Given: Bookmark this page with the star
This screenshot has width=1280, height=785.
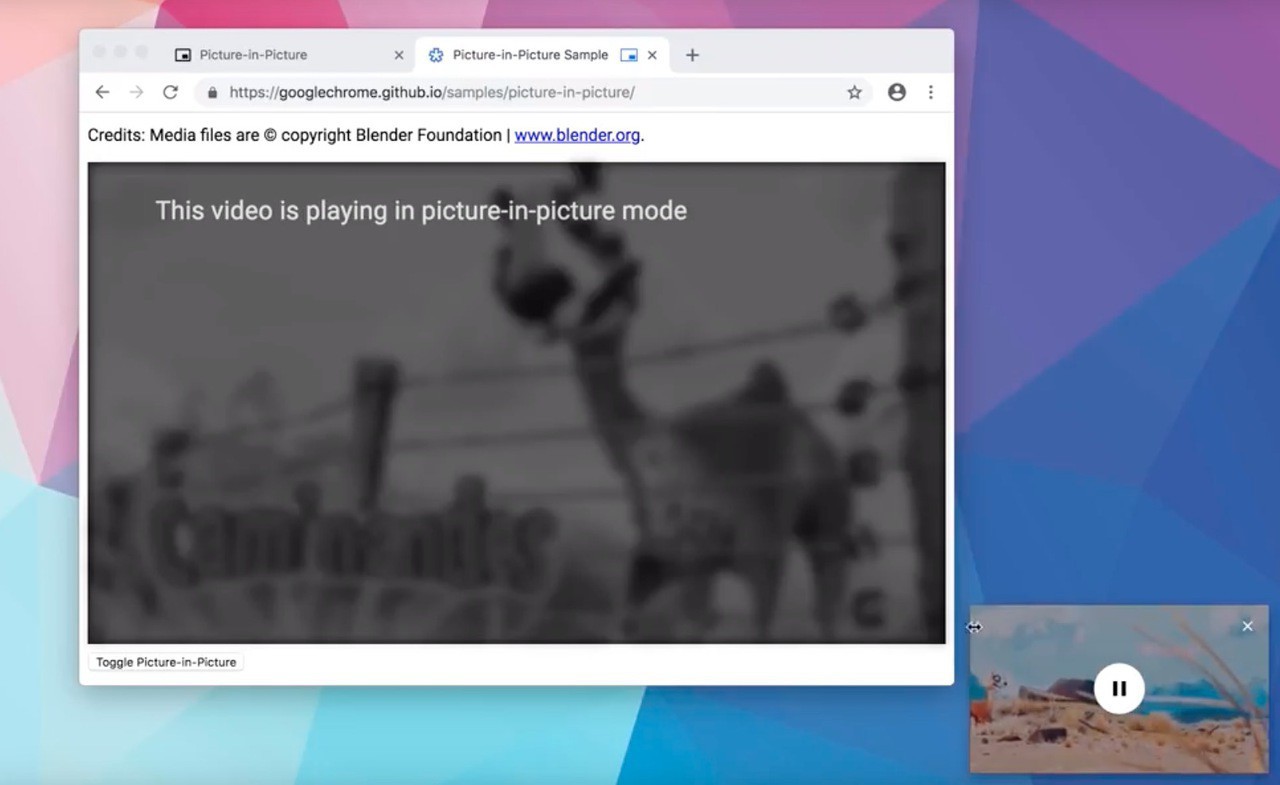Looking at the screenshot, I should 854,92.
